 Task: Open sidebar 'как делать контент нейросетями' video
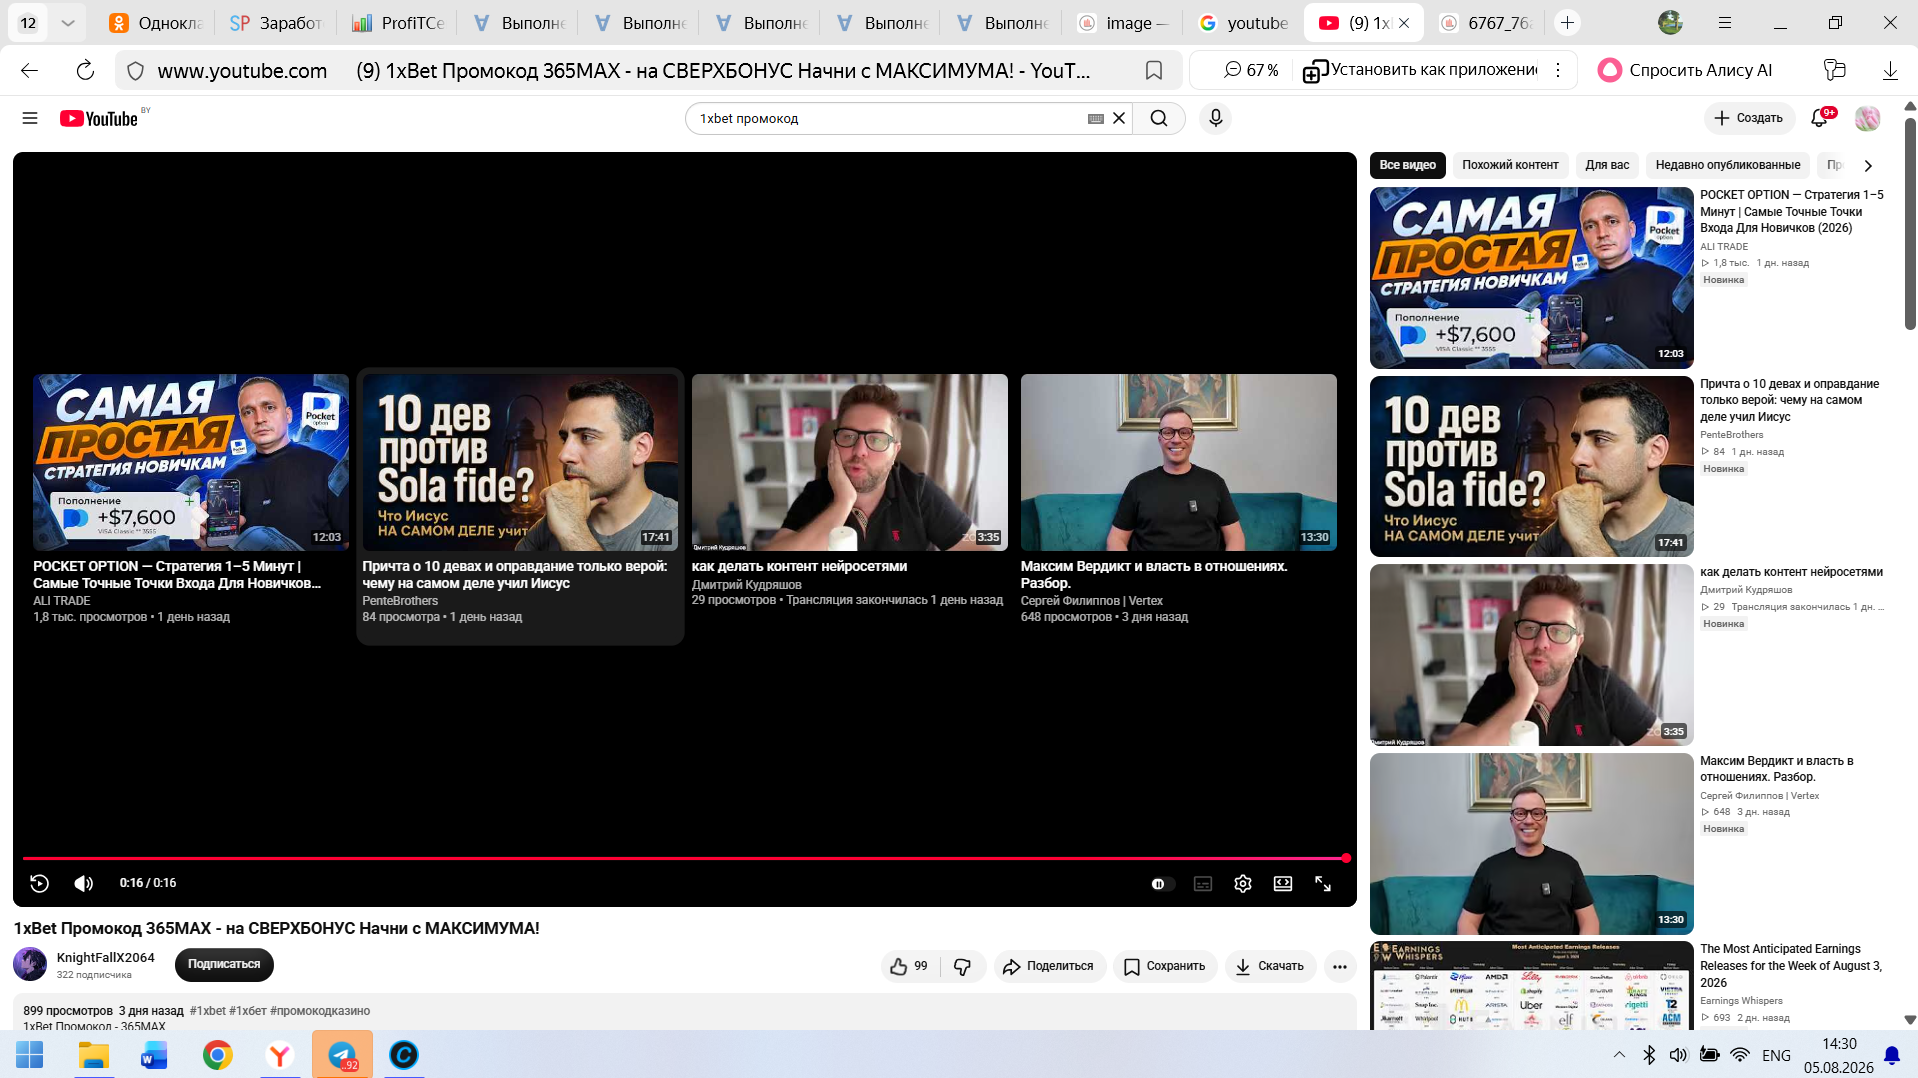click(1531, 655)
